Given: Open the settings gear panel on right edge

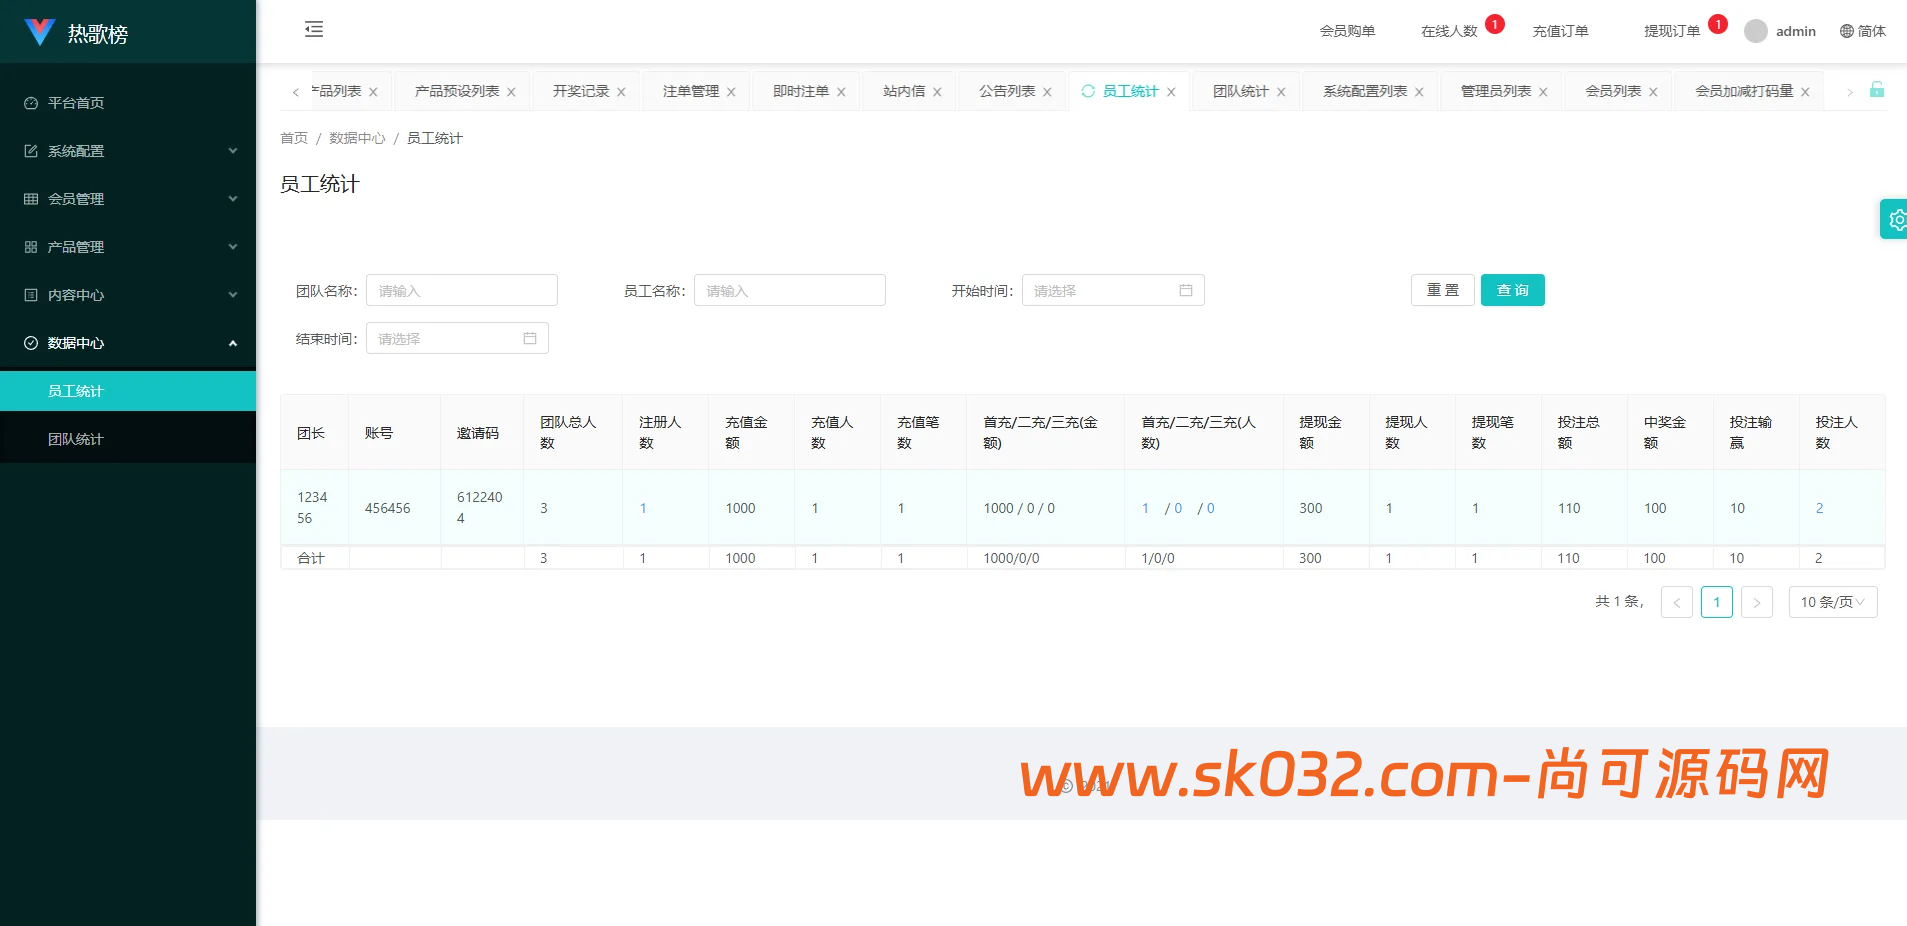Looking at the screenshot, I should 1895,219.
